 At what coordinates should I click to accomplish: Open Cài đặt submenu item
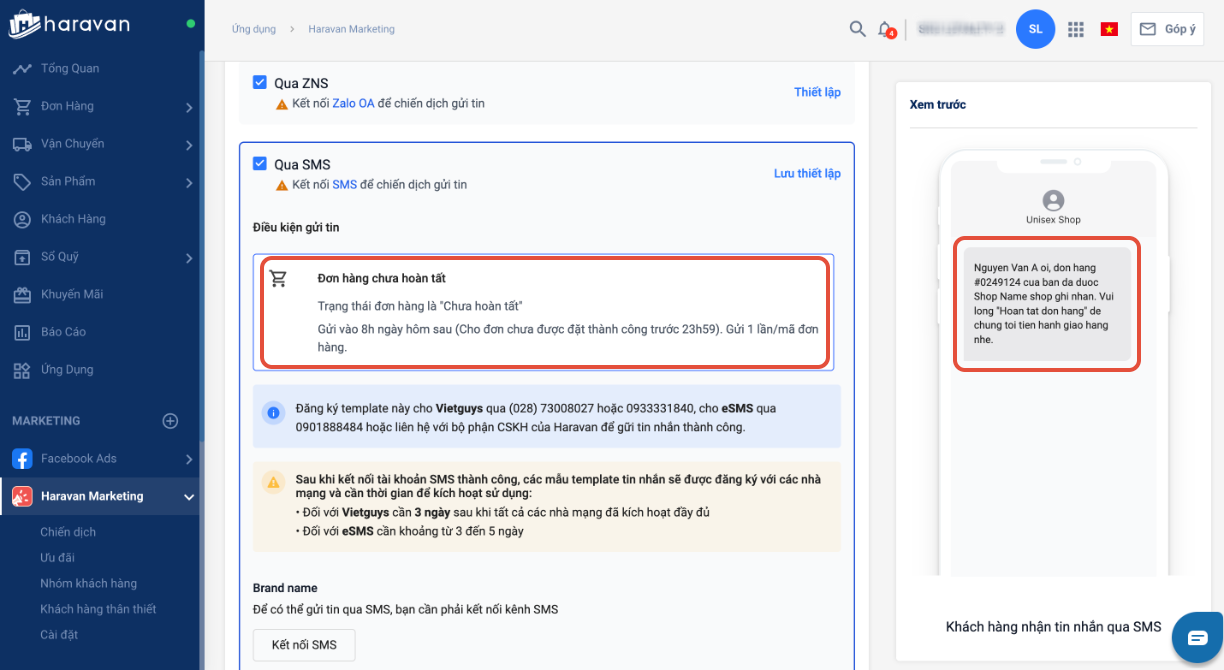(x=59, y=635)
